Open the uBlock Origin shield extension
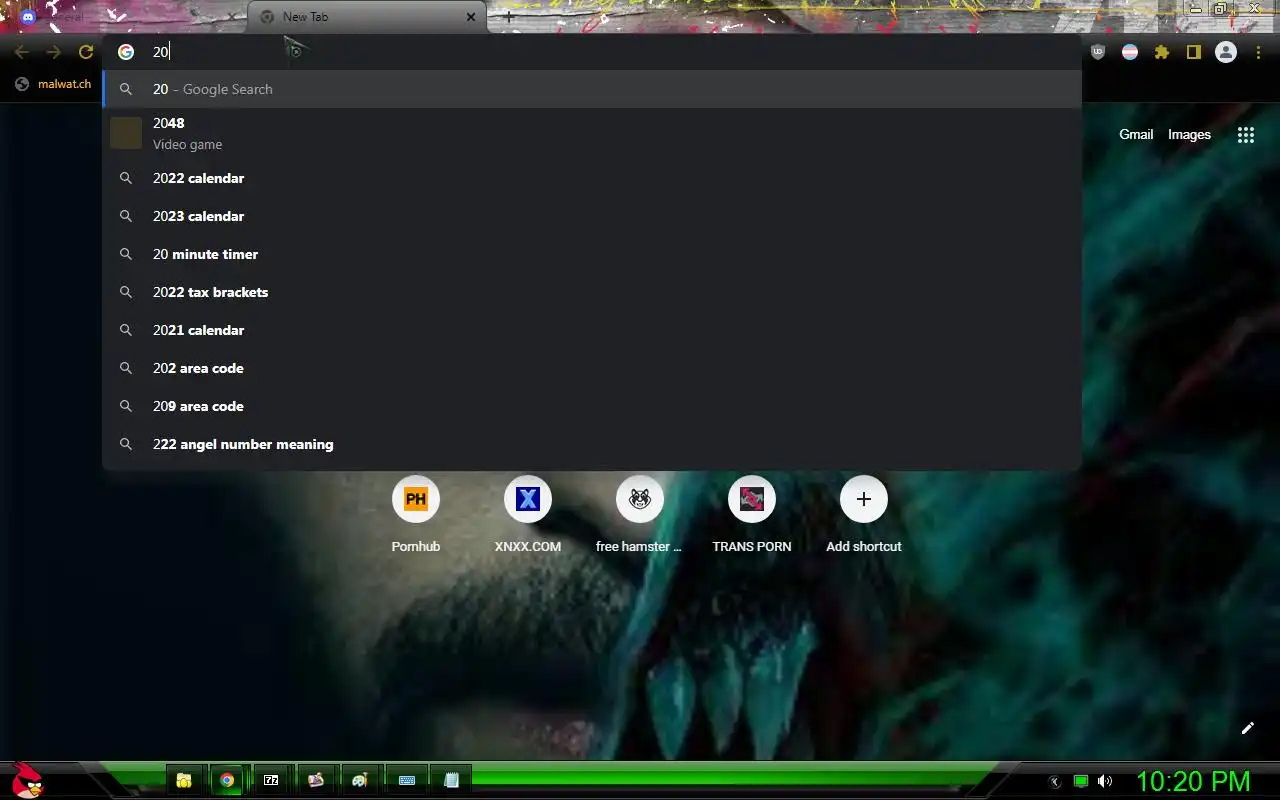The height and width of the screenshot is (800, 1280). [x=1098, y=52]
